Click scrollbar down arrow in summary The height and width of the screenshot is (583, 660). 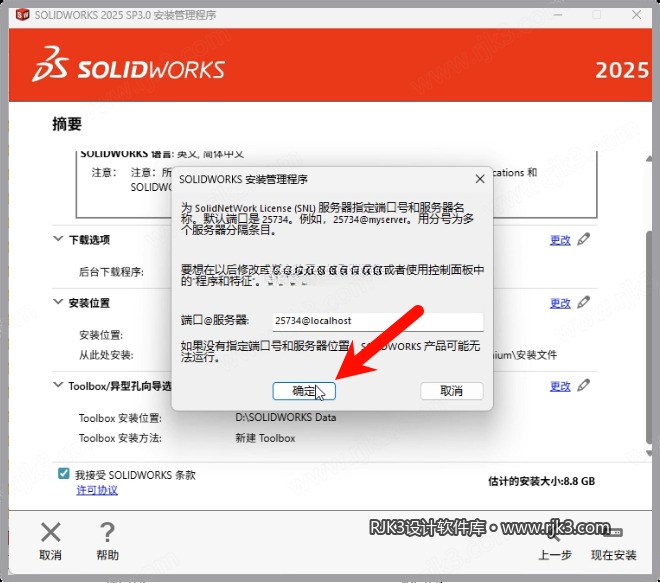click(x=649, y=453)
